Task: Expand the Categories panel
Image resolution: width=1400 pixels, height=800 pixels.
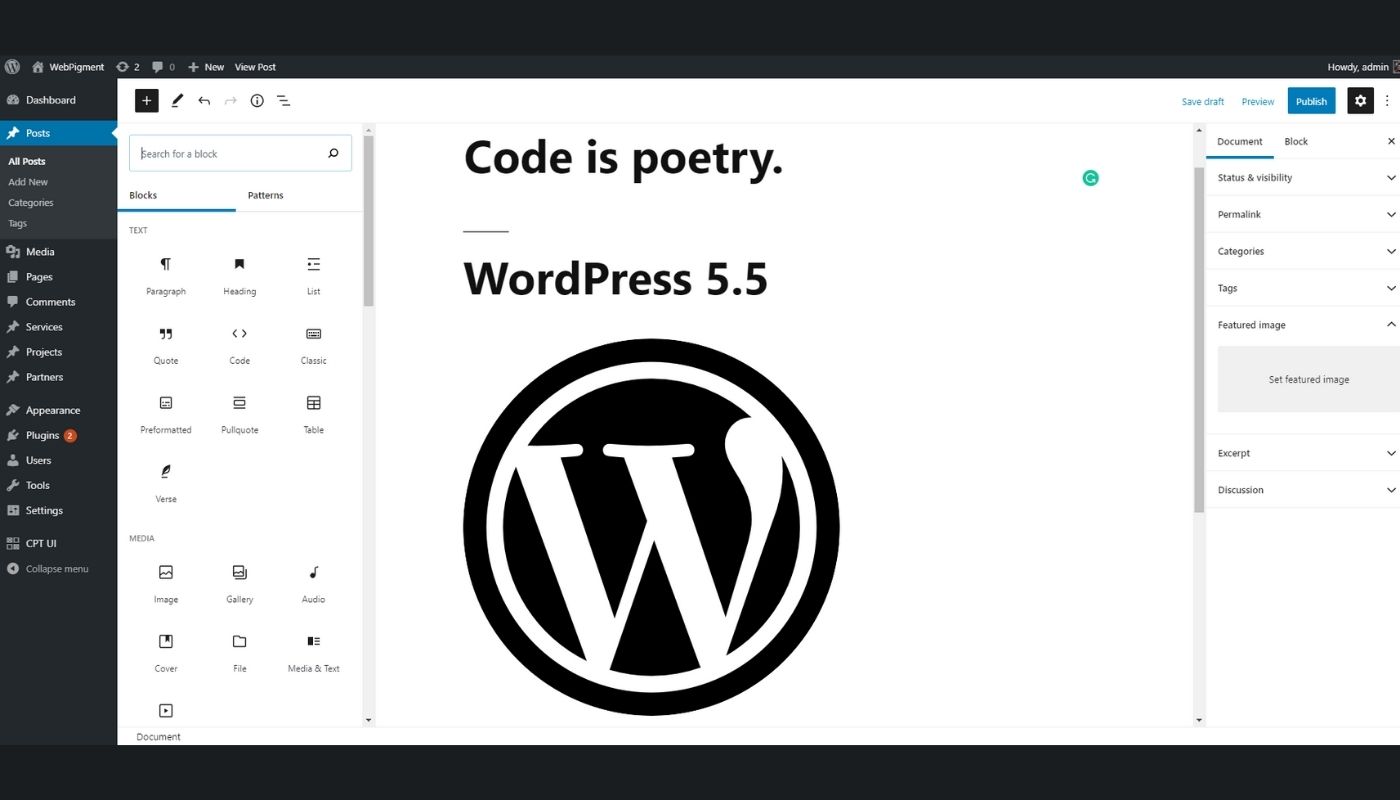Action: [1303, 251]
